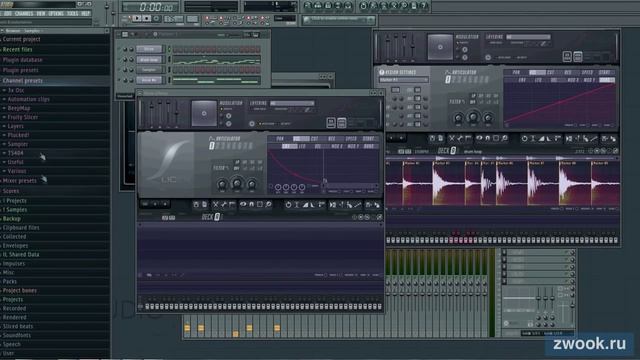This screenshot has height=360, width=640.
Task: Select the CUT tab in front Slicex envelope
Action: [x=315, y=139]
